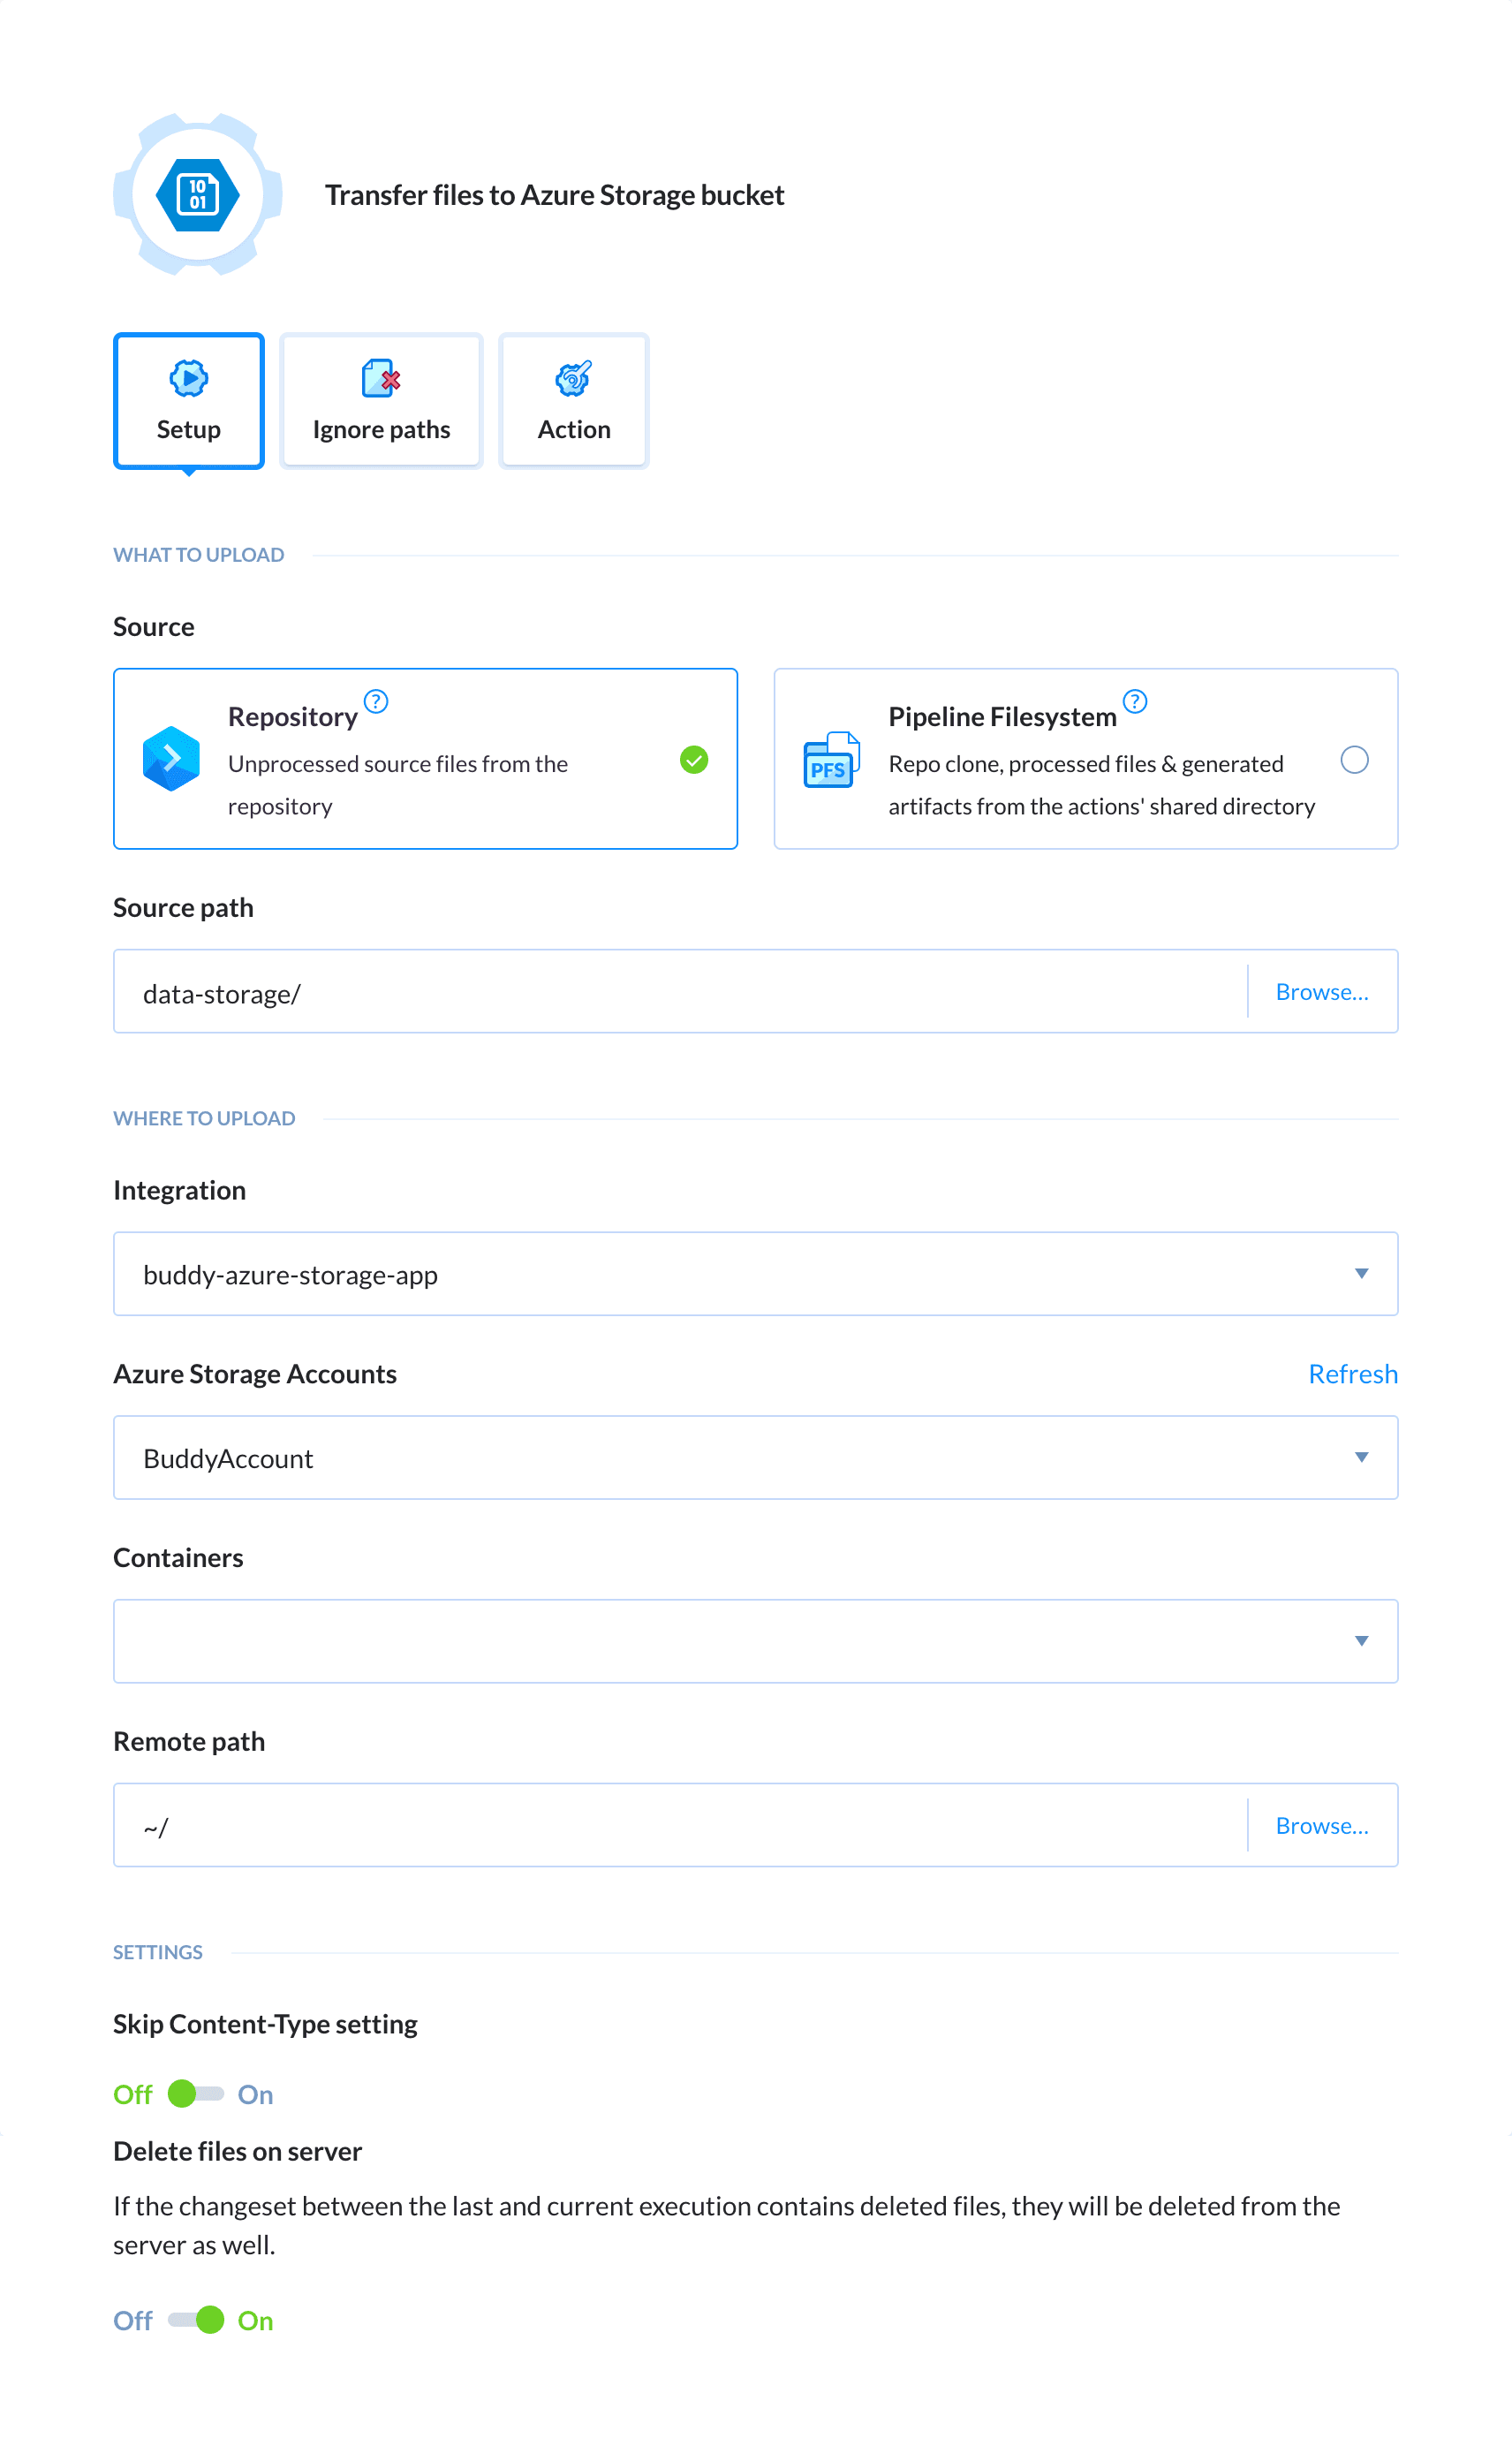The width and height of the screenshot is (1512, 2461).
Task: Click the Setup gear play icon
Action: (x=188, y=380)
